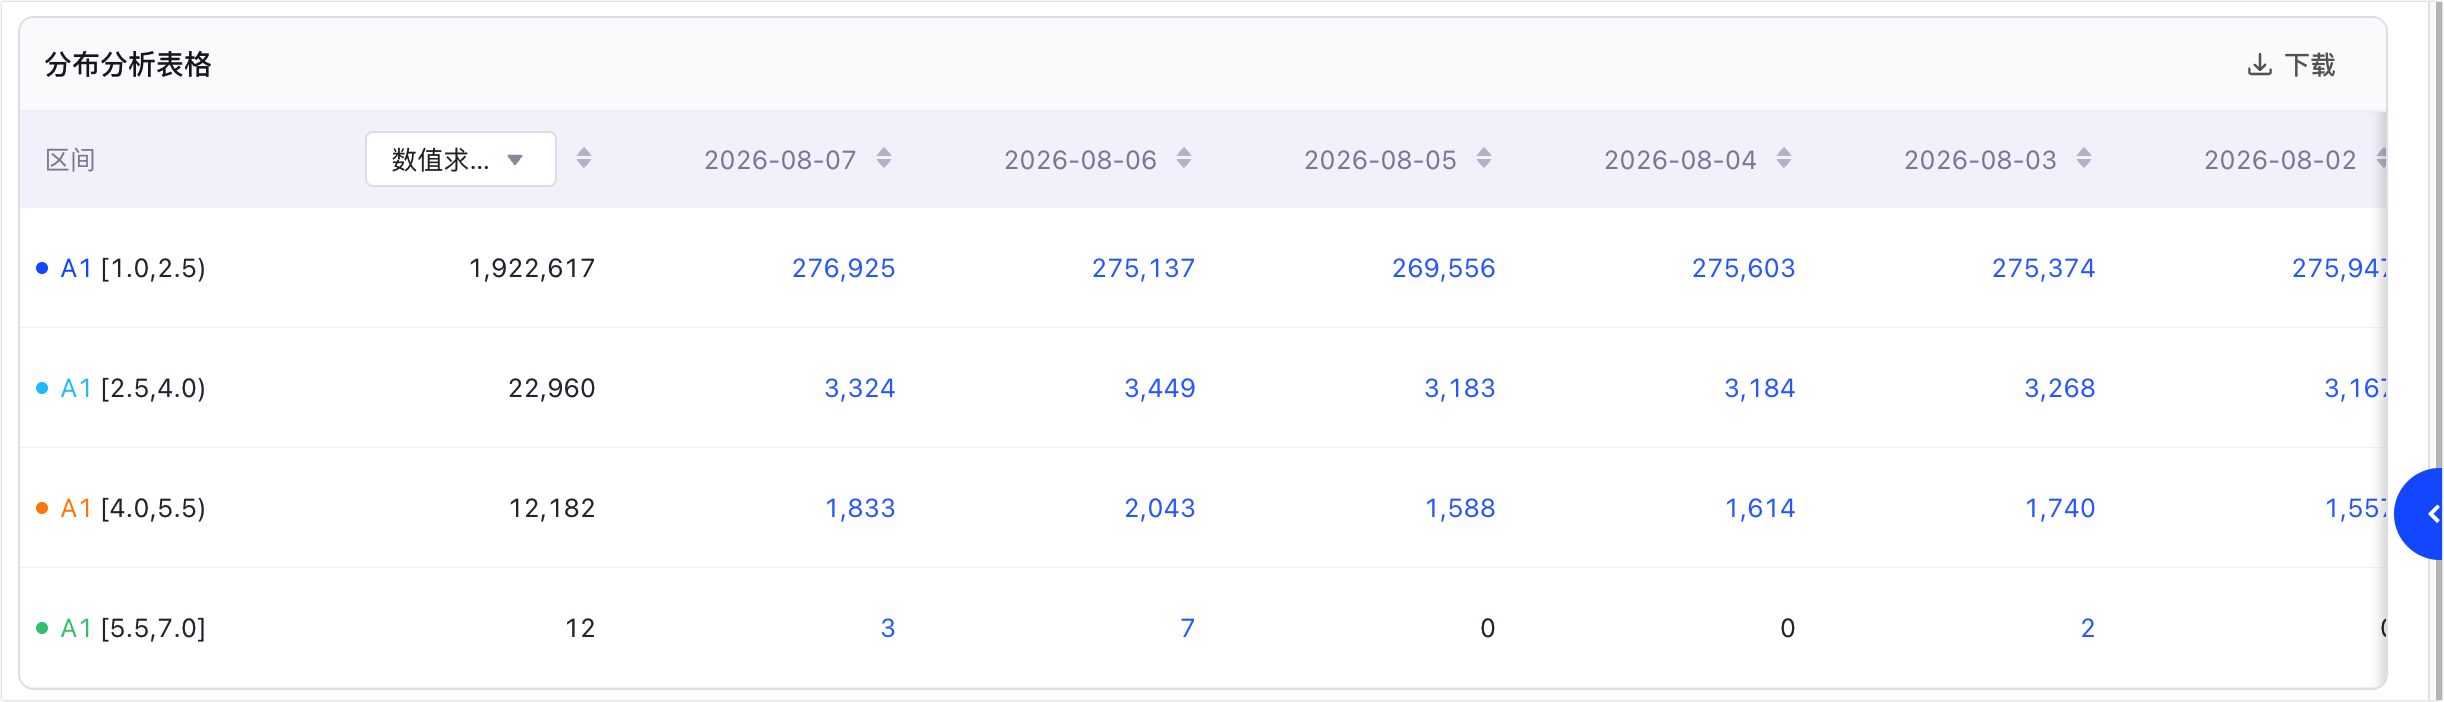Click the value 276,925
The width and height of the screenshot is (2444, 702).
tap(843, 268)
